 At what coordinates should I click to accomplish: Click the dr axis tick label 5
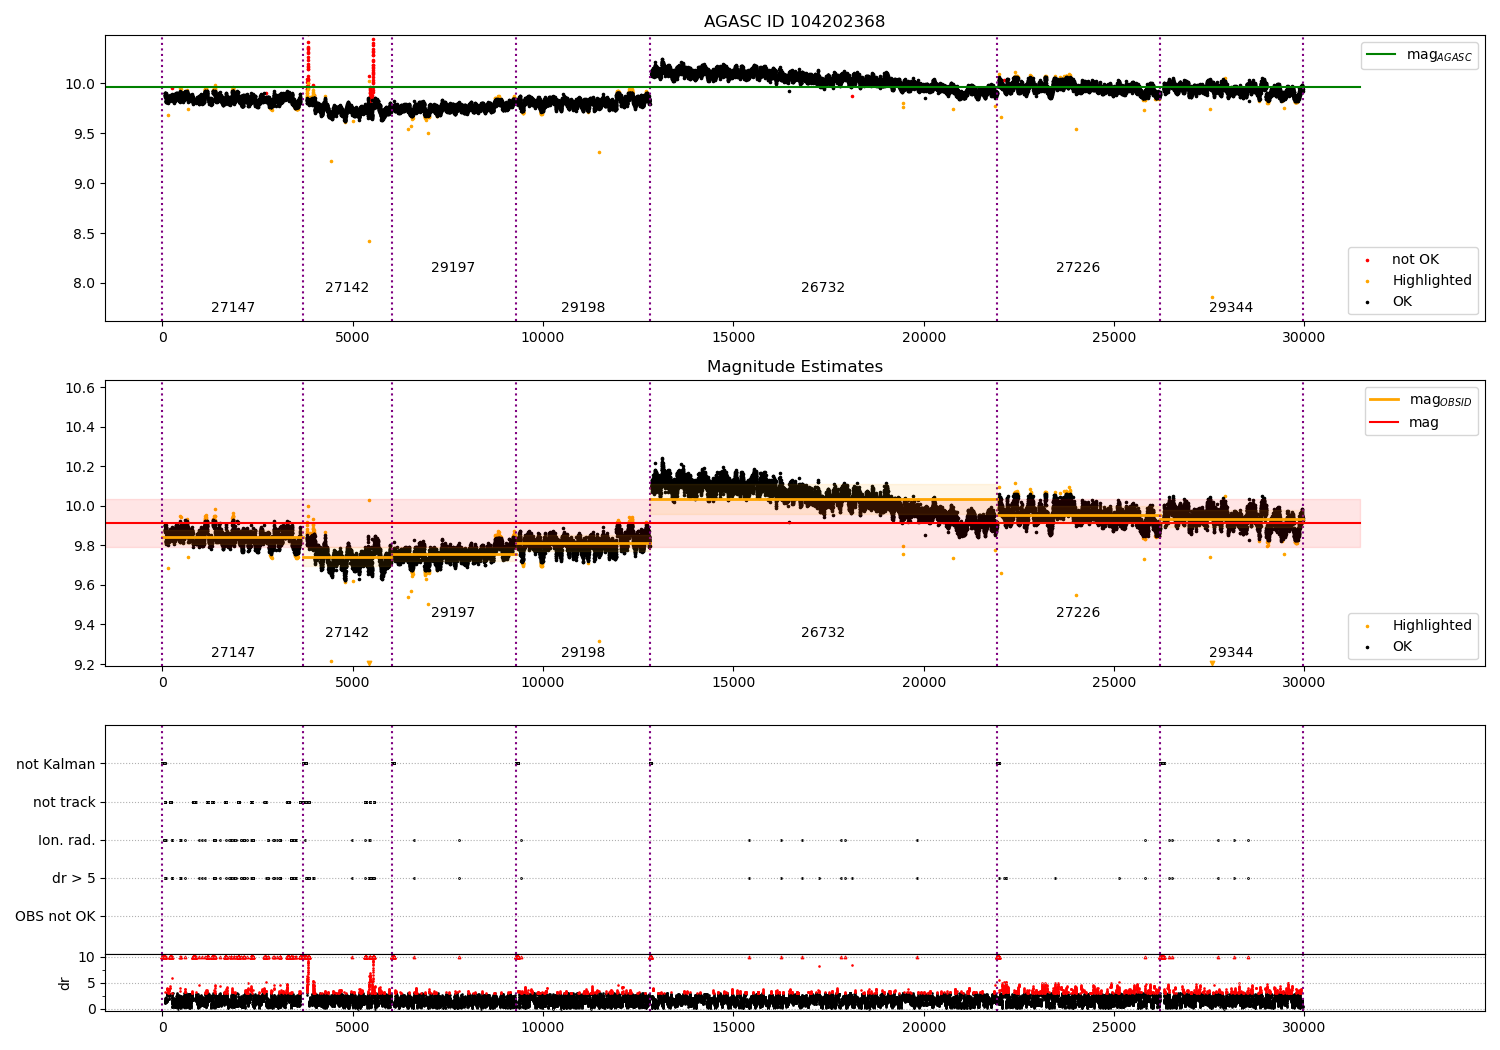pos(92,983)
